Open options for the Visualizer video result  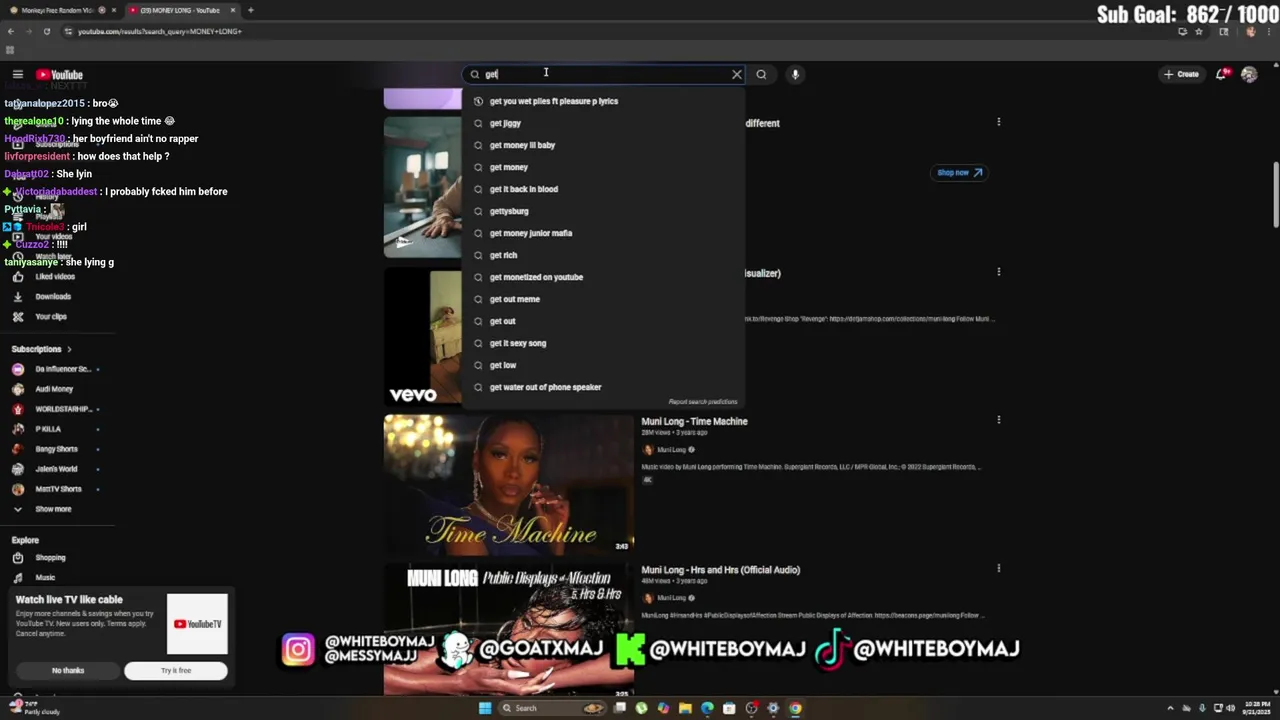pyautogui.click(x=998, y=272)
